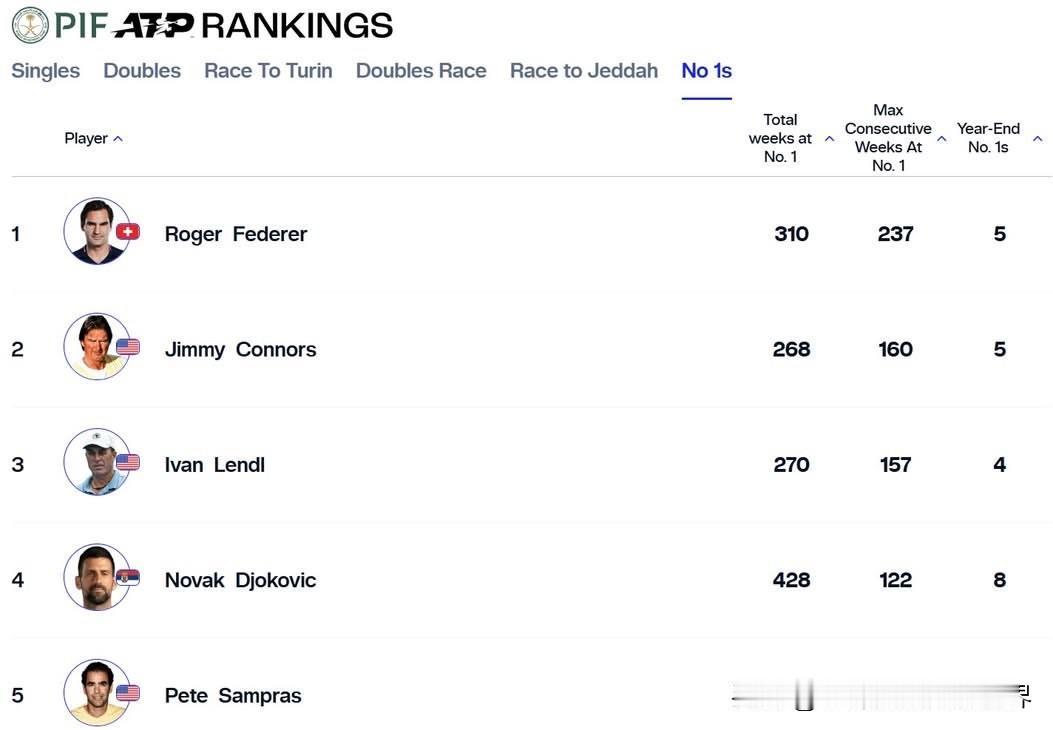Click Ivan Lendl's profile photo
The width and height of the screenshot is (1053, 730).
click(x=96, y=462)
